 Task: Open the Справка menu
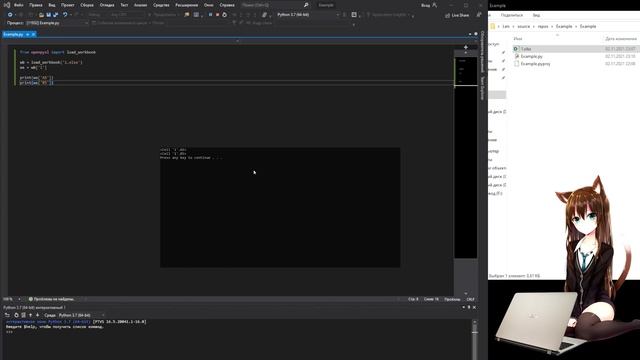click(x=227, y=5)
